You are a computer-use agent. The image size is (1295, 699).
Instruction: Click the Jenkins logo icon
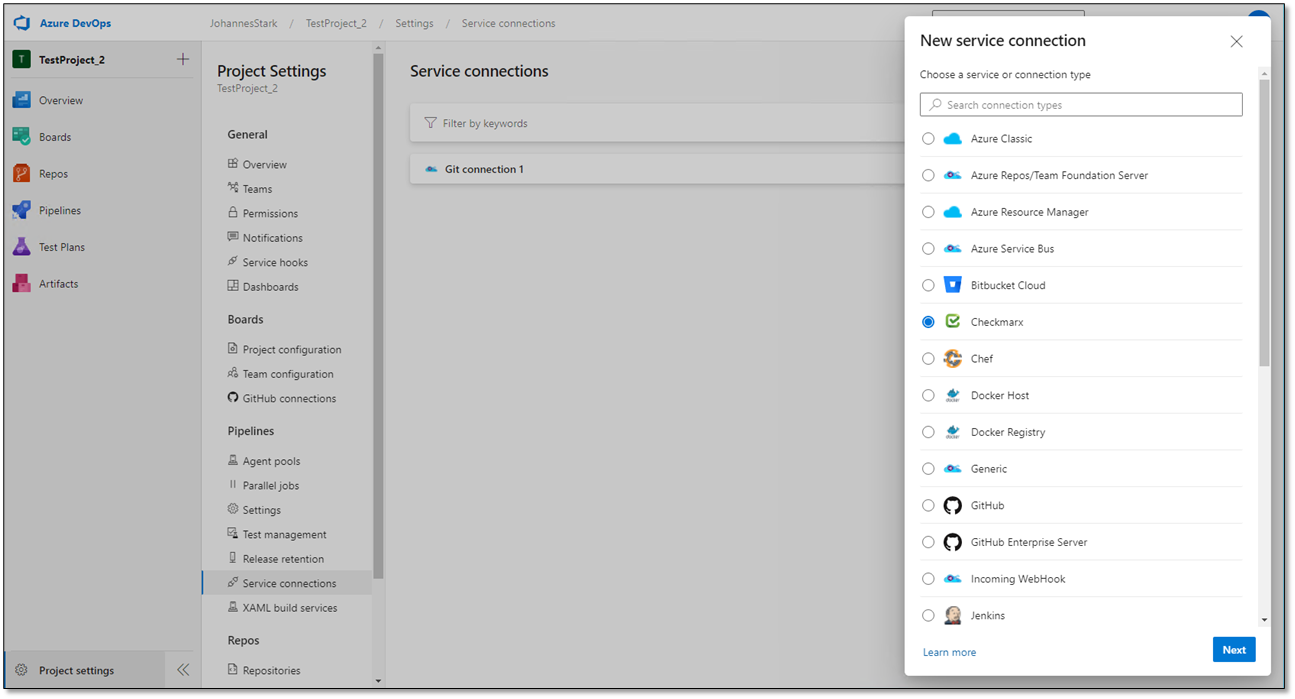click(952, 615)
